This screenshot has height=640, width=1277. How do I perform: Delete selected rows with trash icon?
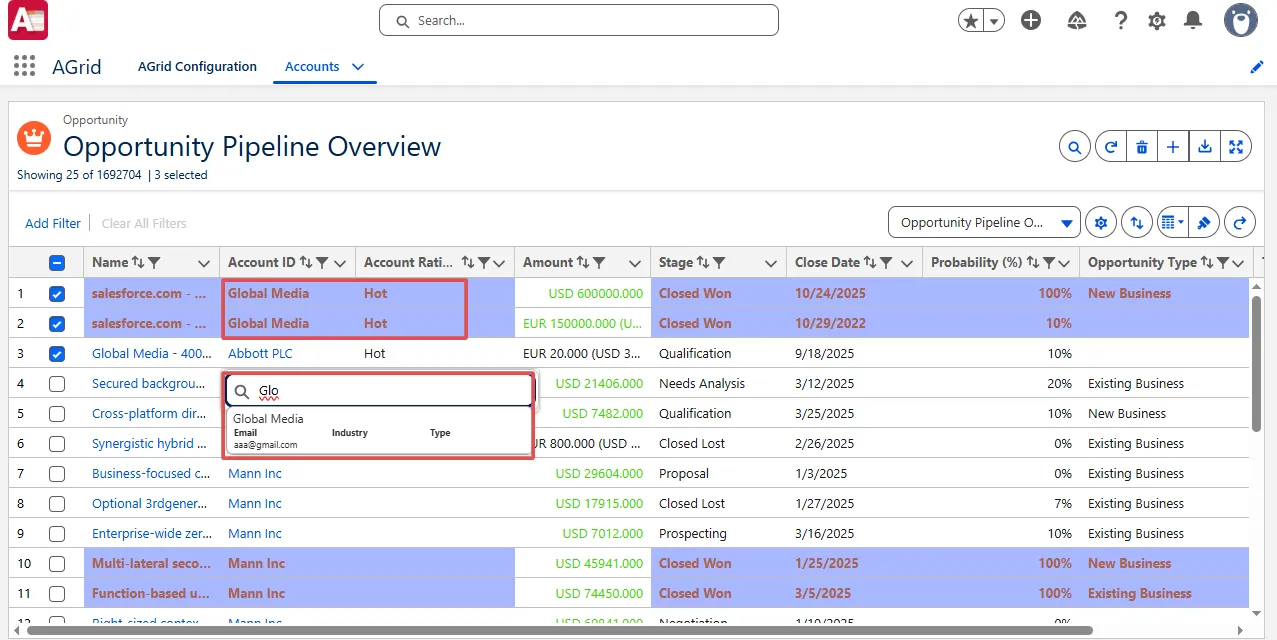click(1142, 147)
